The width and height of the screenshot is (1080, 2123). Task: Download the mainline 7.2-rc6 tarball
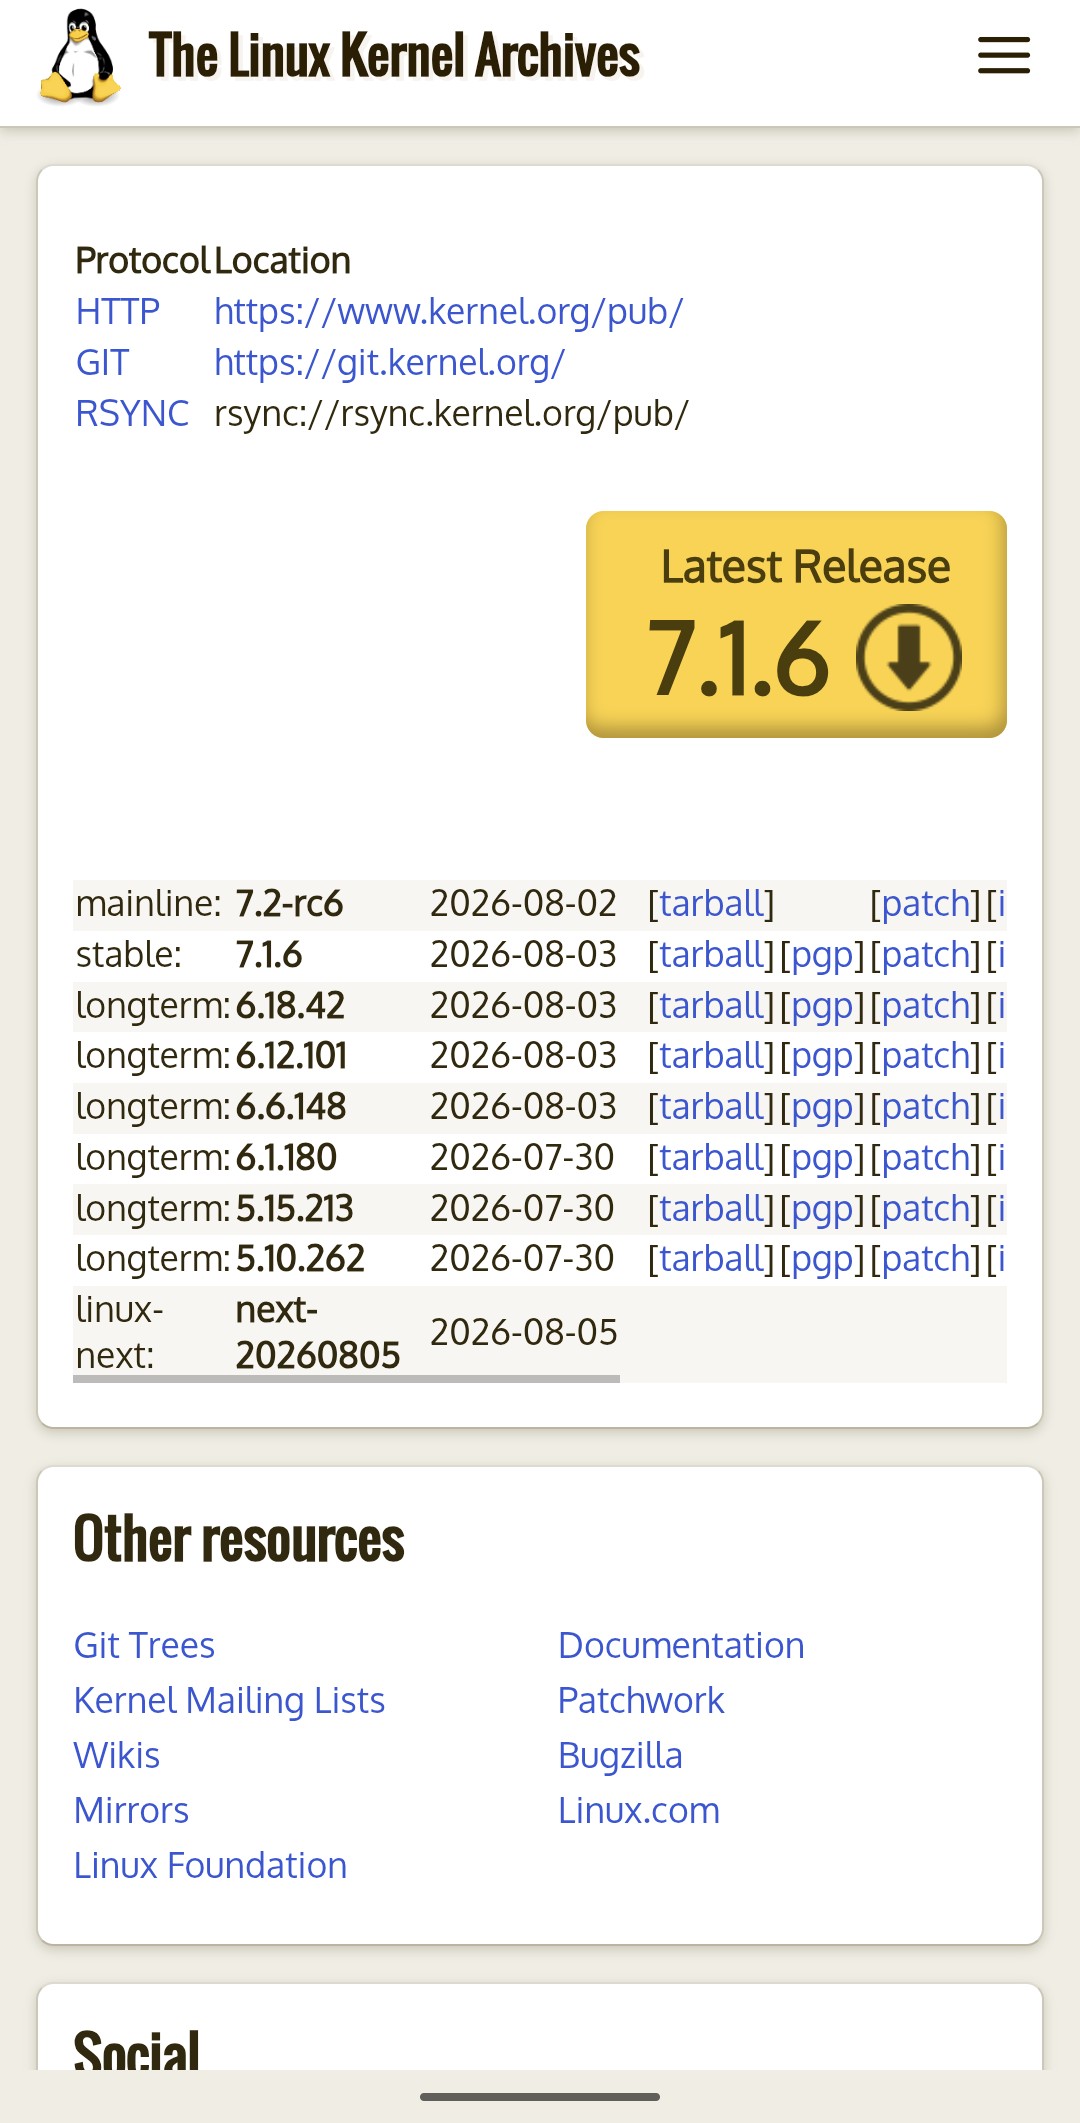711,904
